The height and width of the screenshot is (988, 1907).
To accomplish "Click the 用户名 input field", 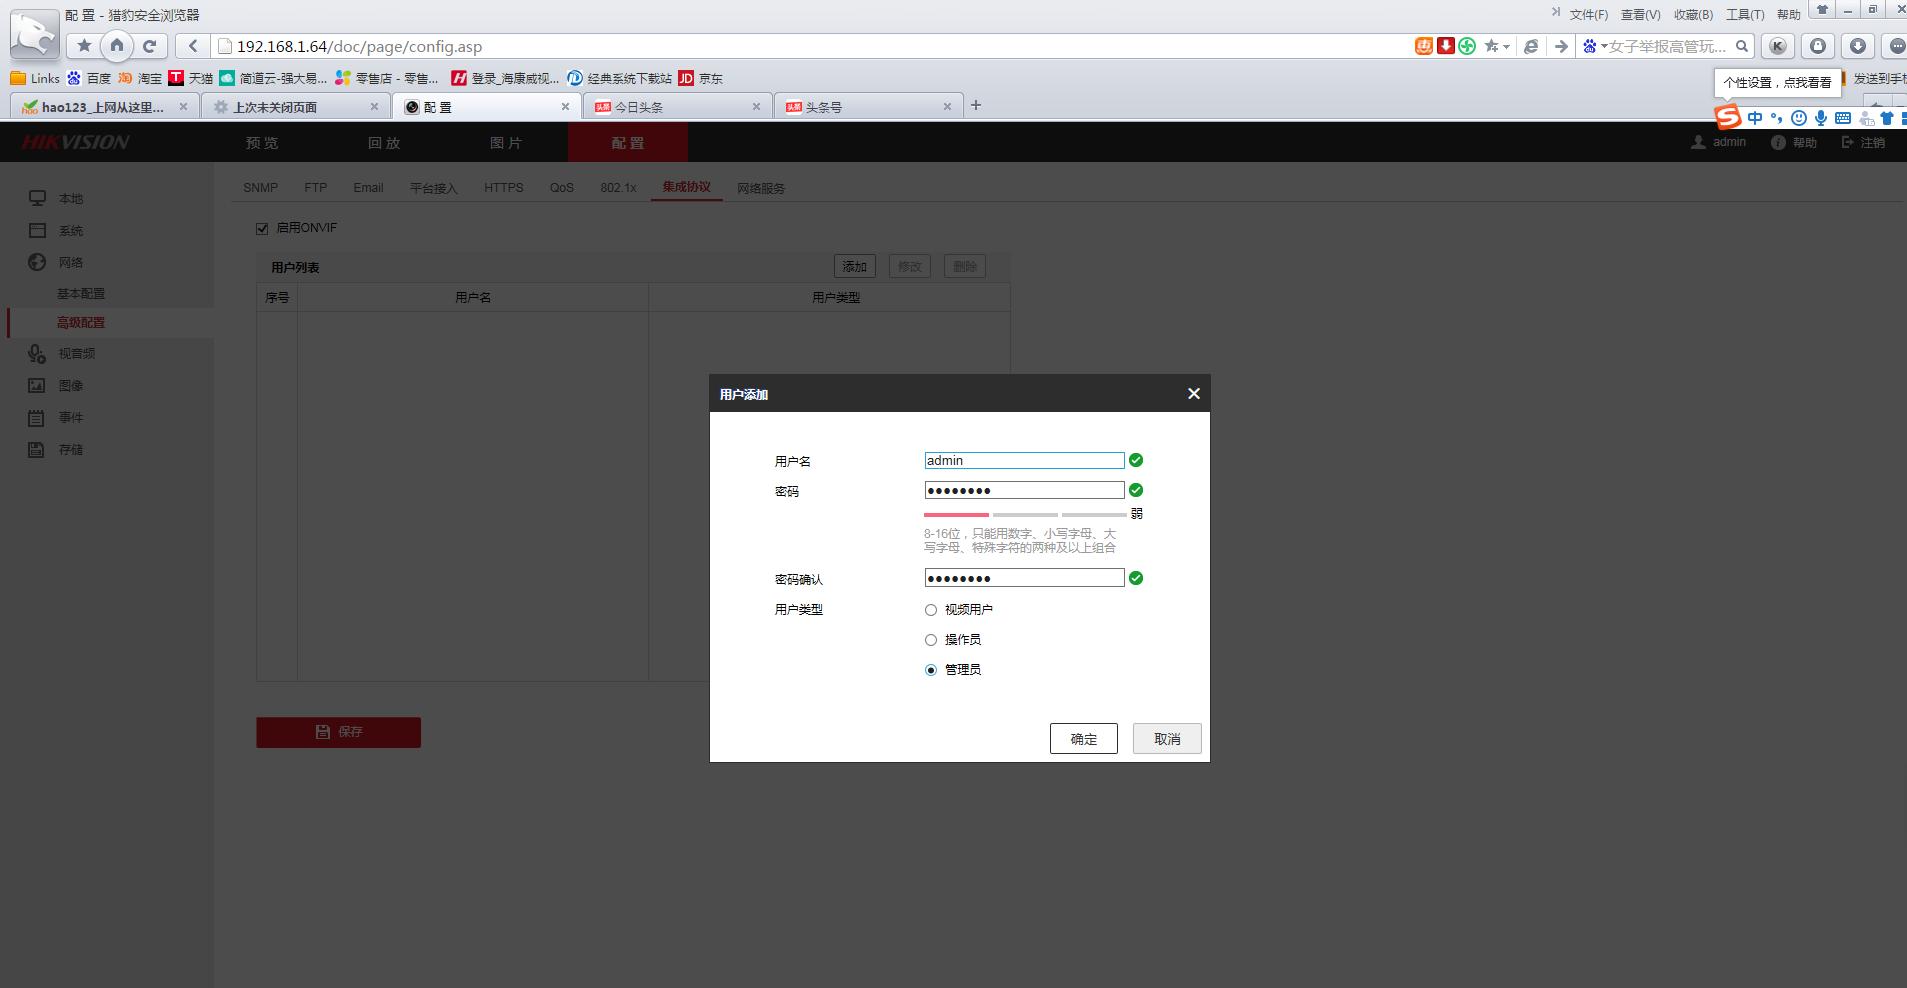I will [1024, 461].
